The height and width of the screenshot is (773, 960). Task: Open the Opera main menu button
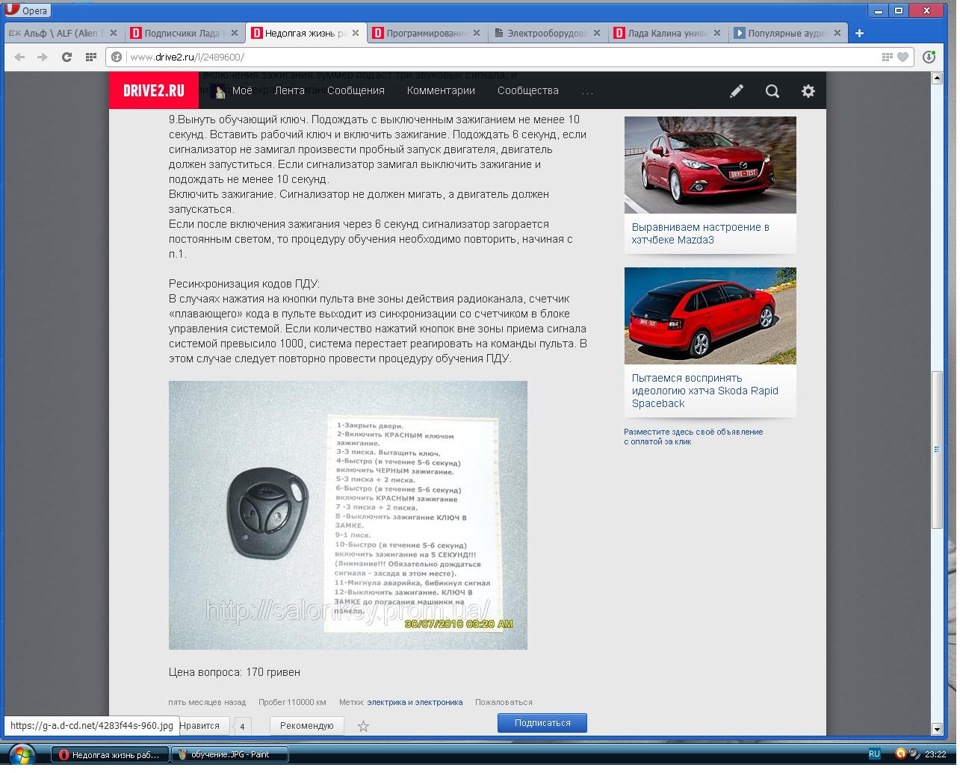pos(27,10)
